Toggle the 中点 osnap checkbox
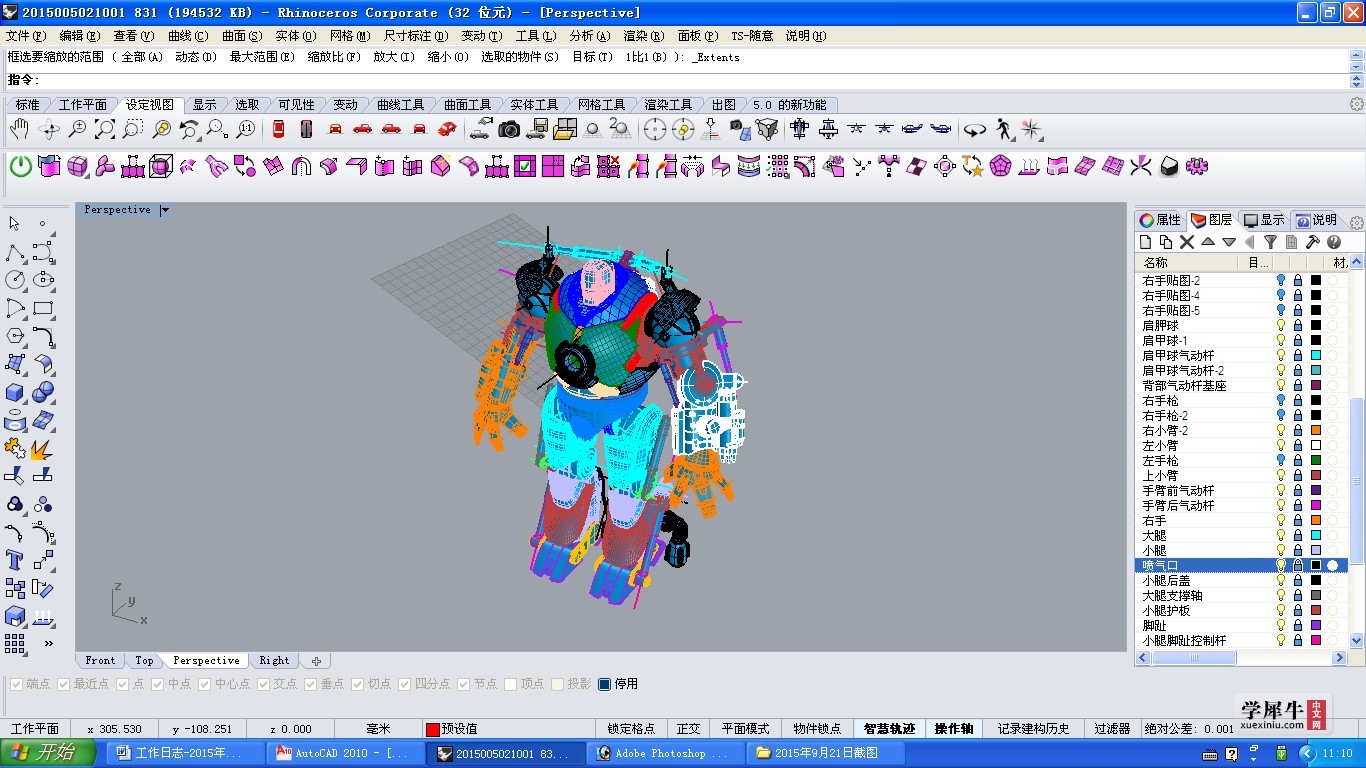Viewport: 1366px width, 768px height. point(158,684)
